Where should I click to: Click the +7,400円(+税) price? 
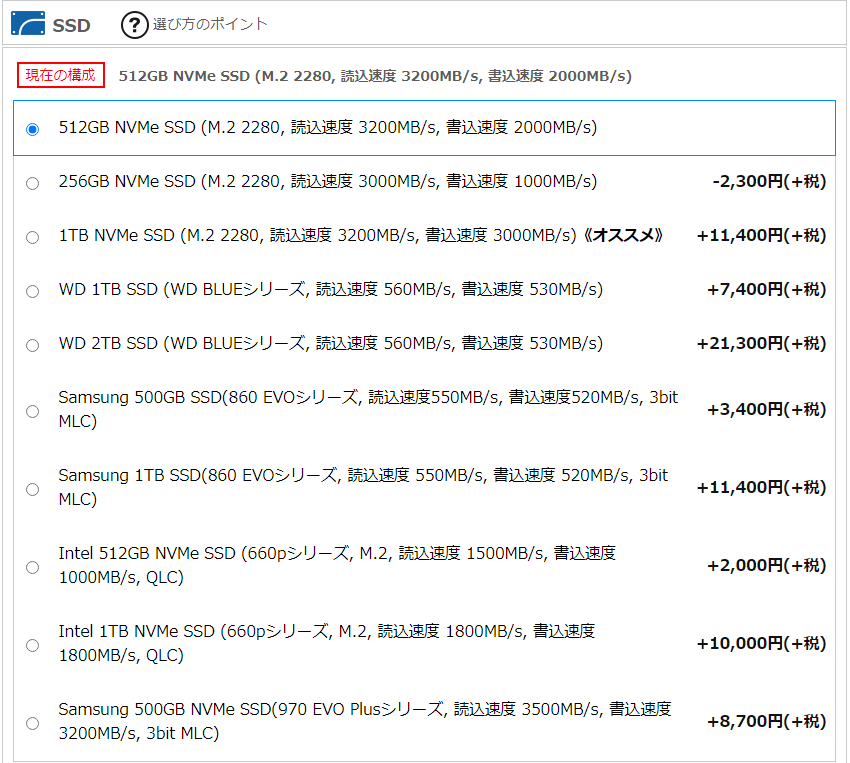tap(767, 289)
